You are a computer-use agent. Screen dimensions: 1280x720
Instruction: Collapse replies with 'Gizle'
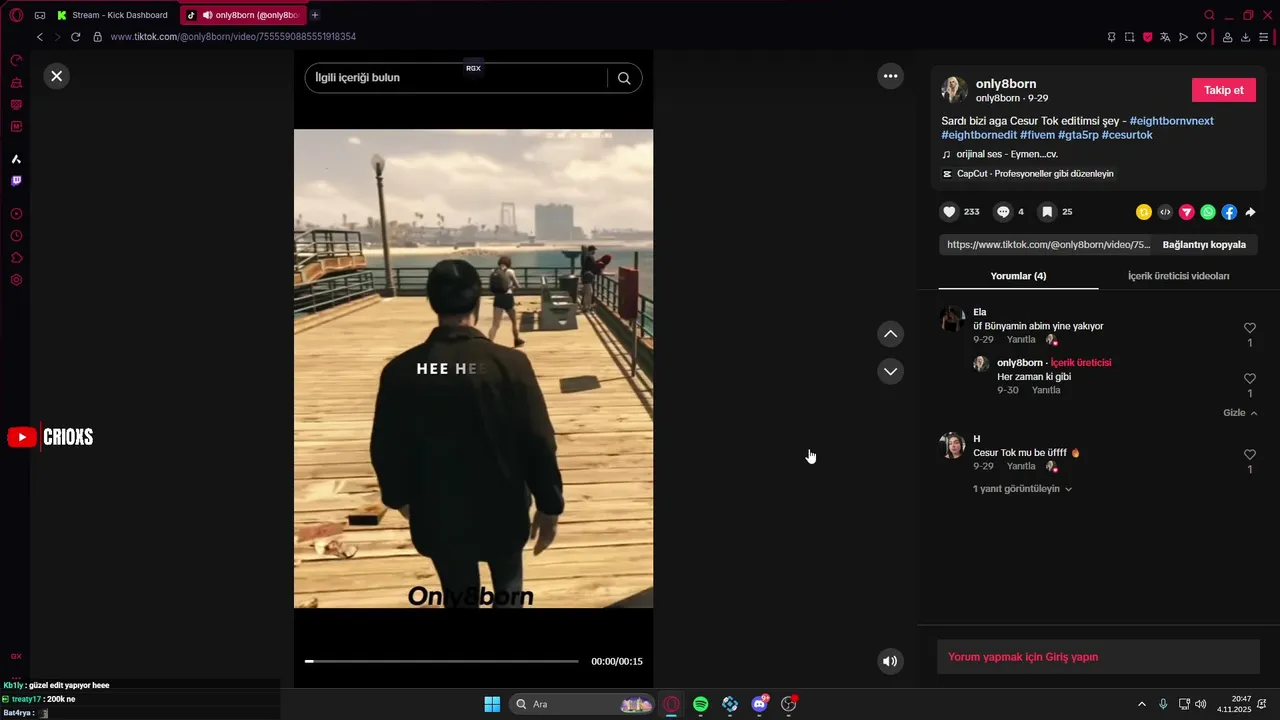click(x=1240, y=413)
